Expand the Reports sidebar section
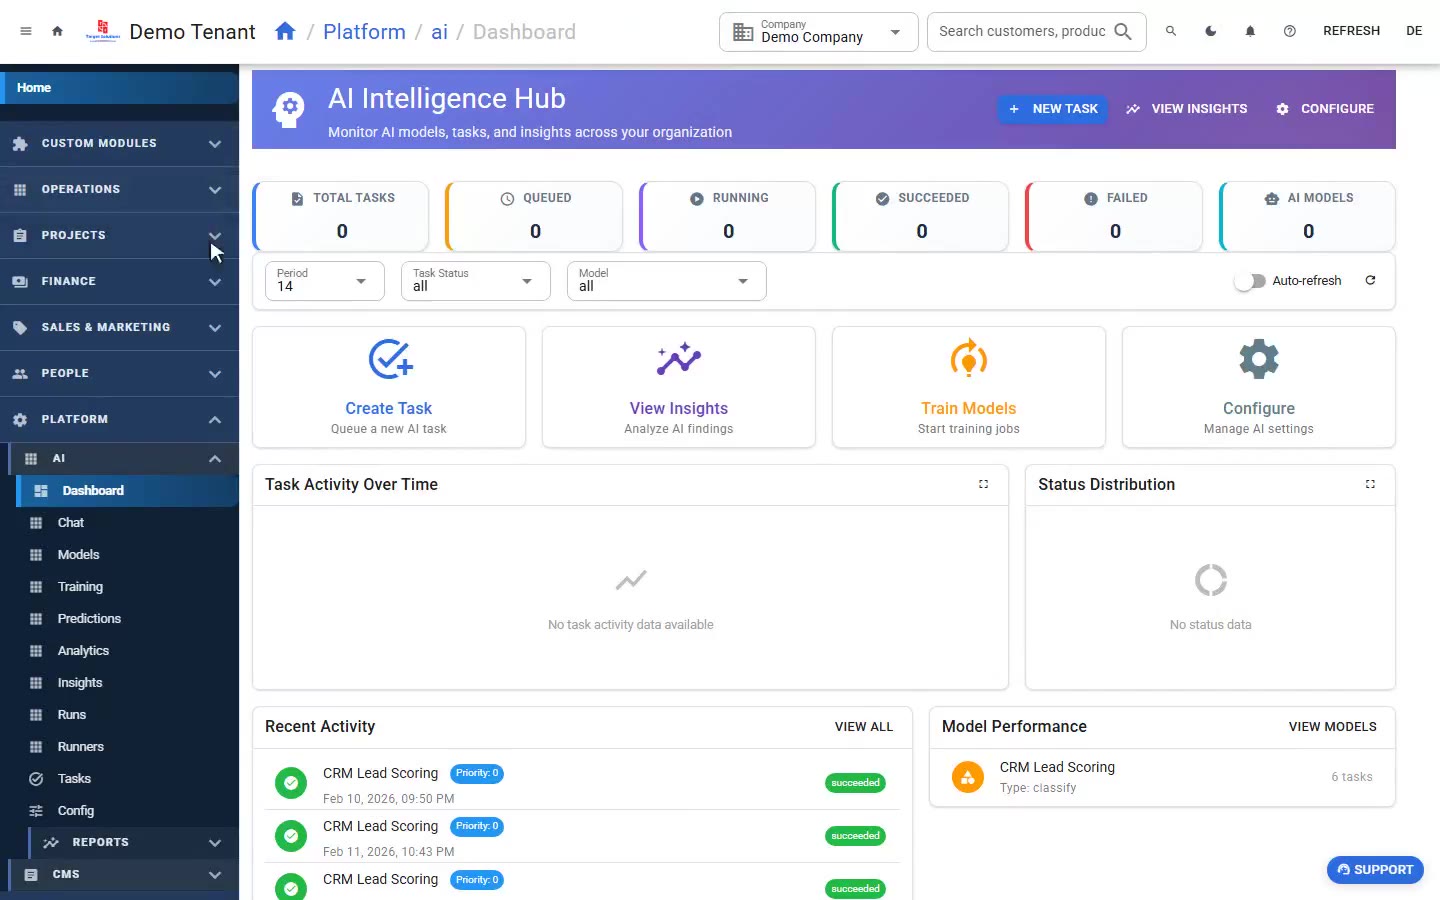 click(x=134, y=843)
